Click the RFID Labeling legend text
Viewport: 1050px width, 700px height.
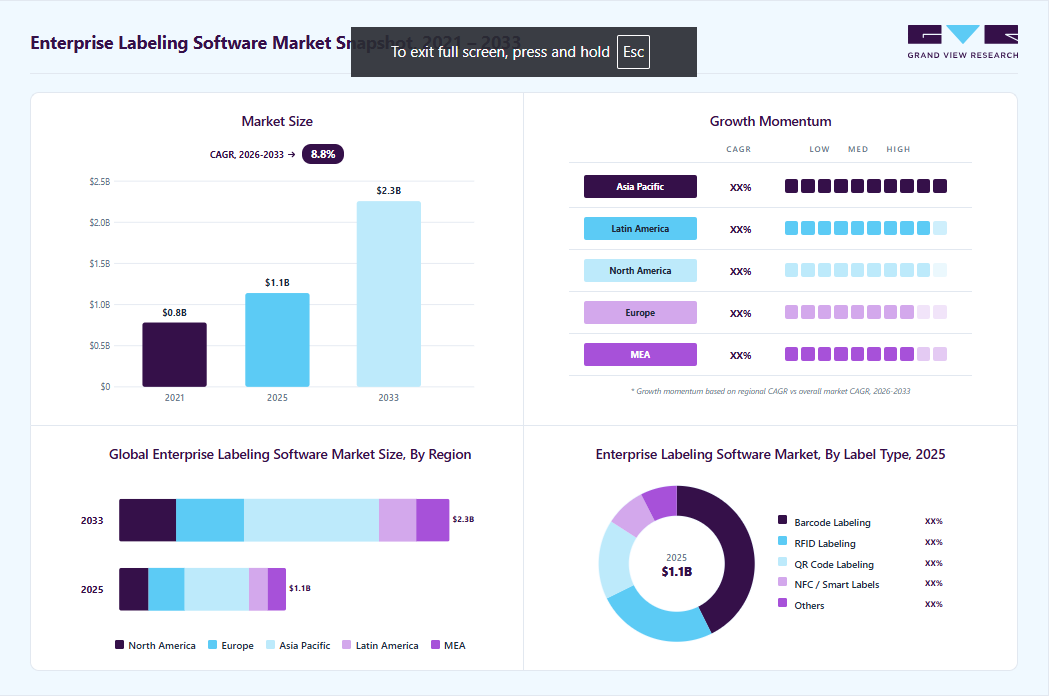click(x=825, y=543)
